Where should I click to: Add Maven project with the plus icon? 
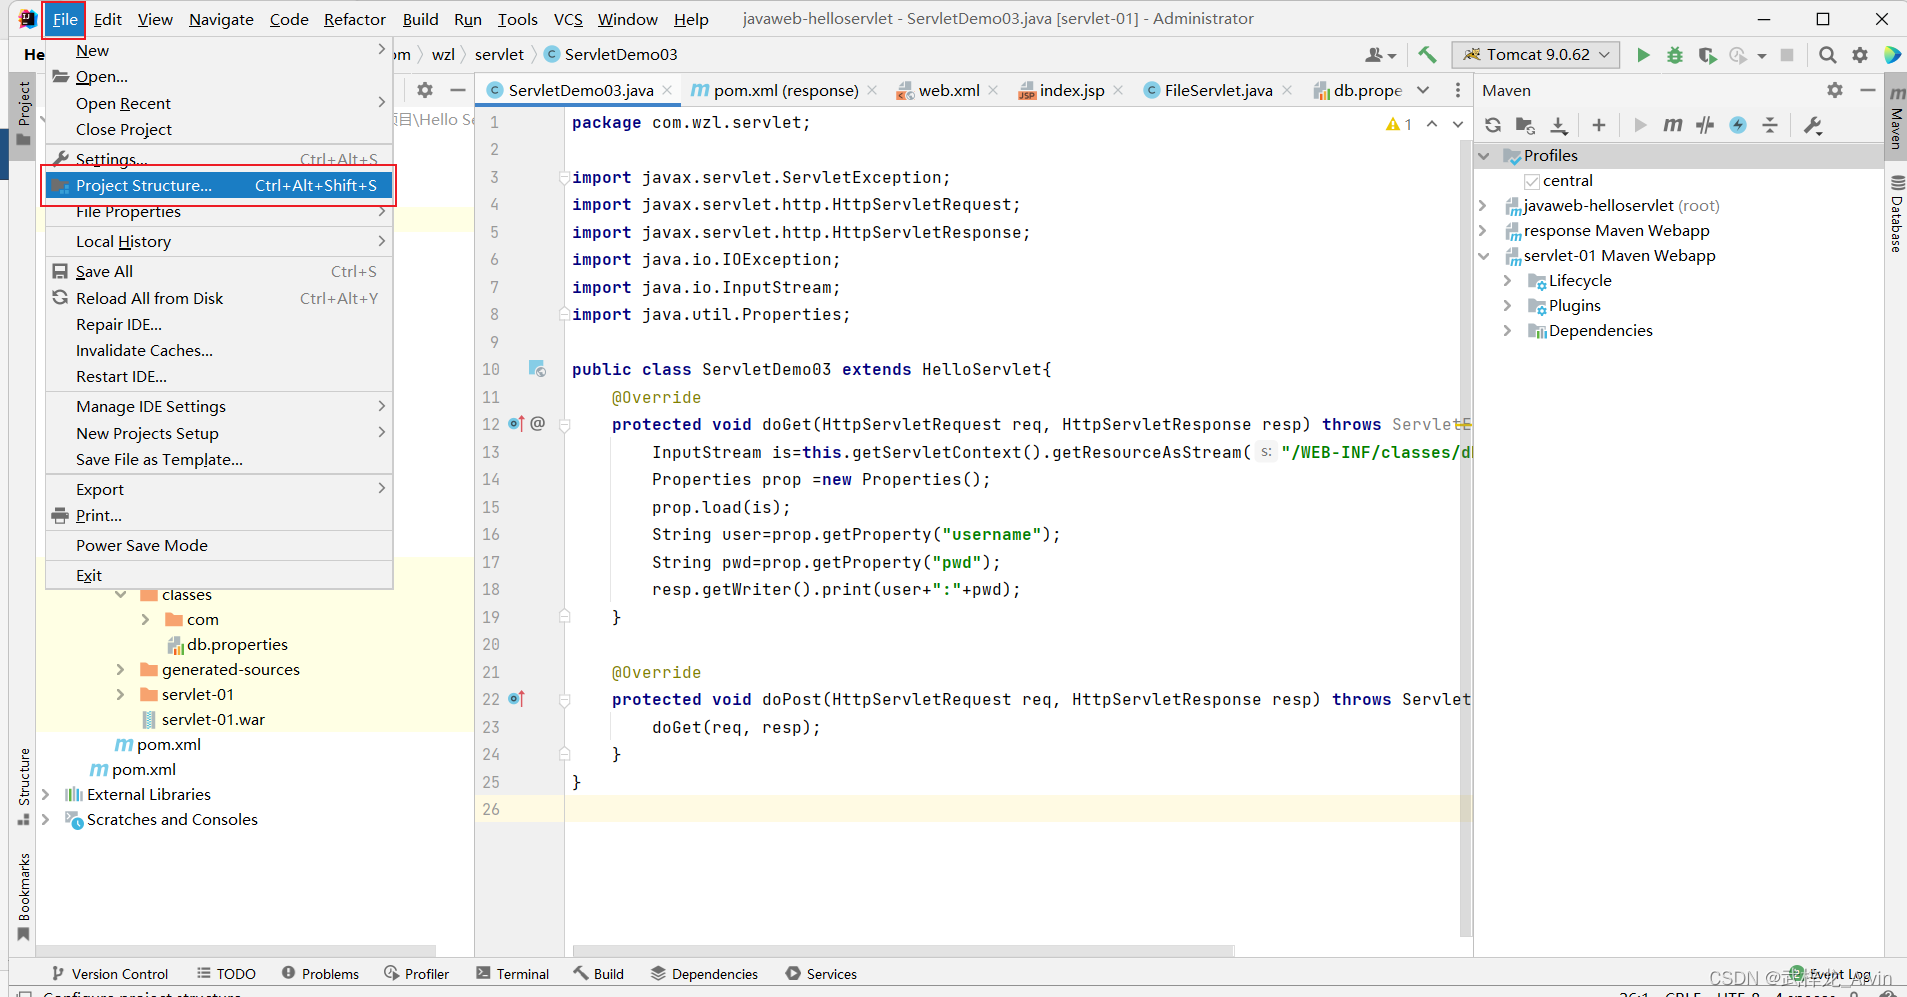coord(1599,125)
